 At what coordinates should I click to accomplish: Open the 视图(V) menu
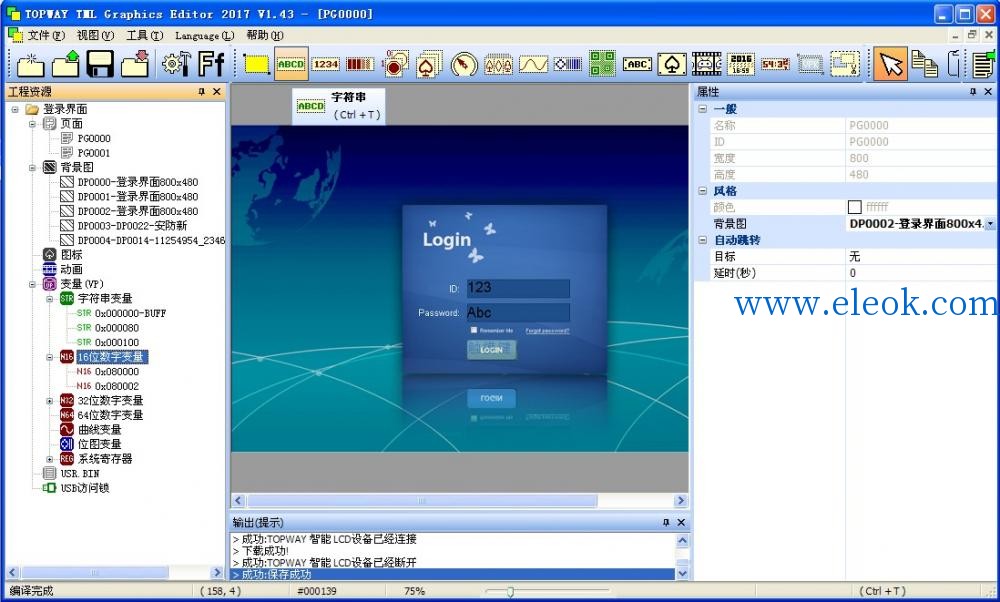click(x=95, y=36)
